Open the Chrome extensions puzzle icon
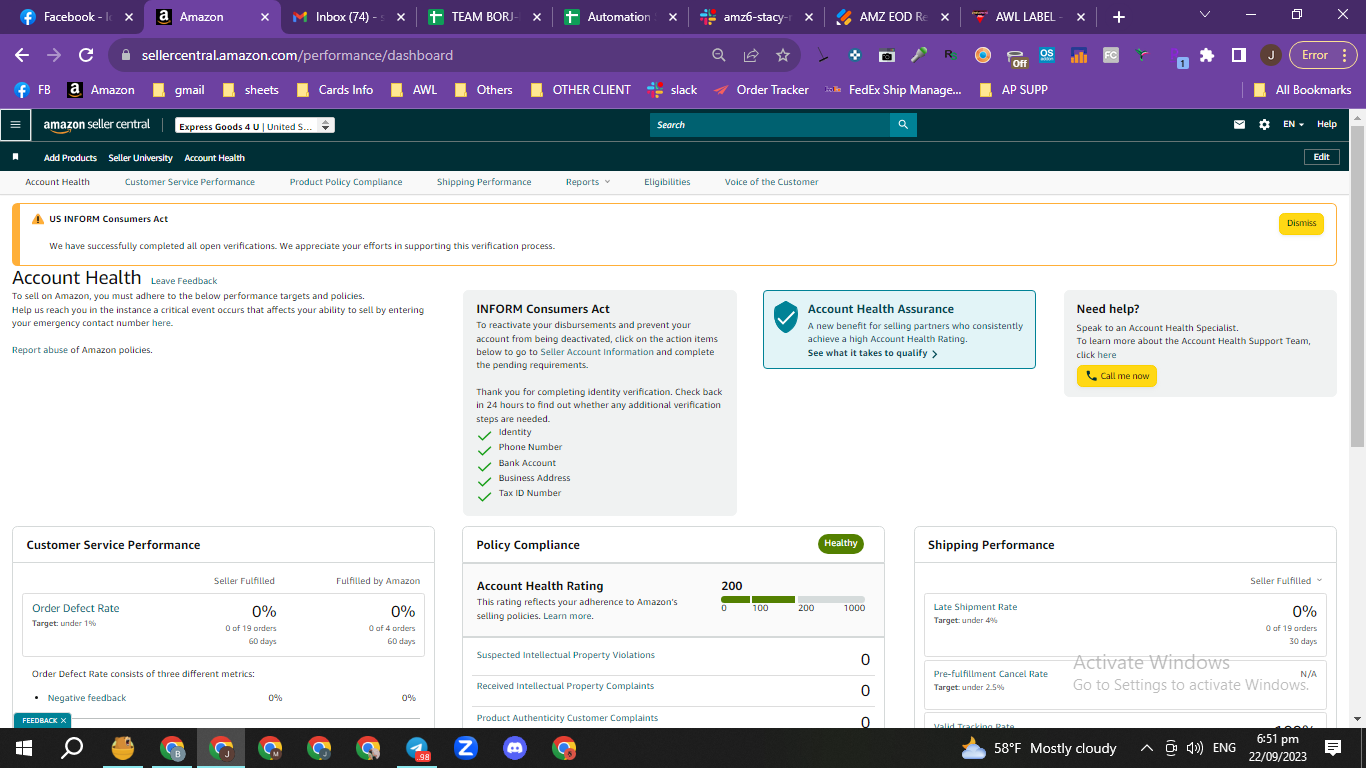1366x768 pixels. point(1207,55)
